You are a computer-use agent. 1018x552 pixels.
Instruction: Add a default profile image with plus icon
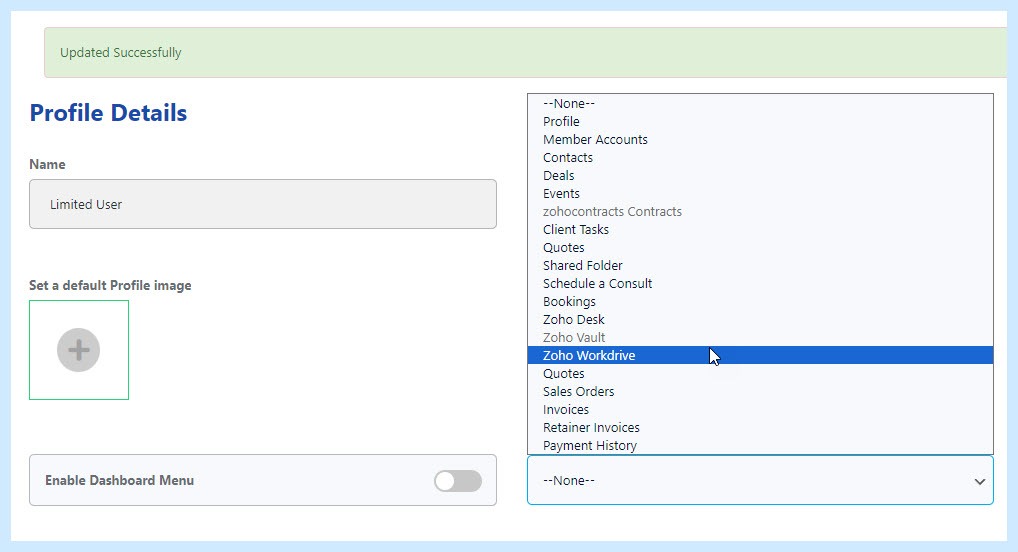coord(79,350)
